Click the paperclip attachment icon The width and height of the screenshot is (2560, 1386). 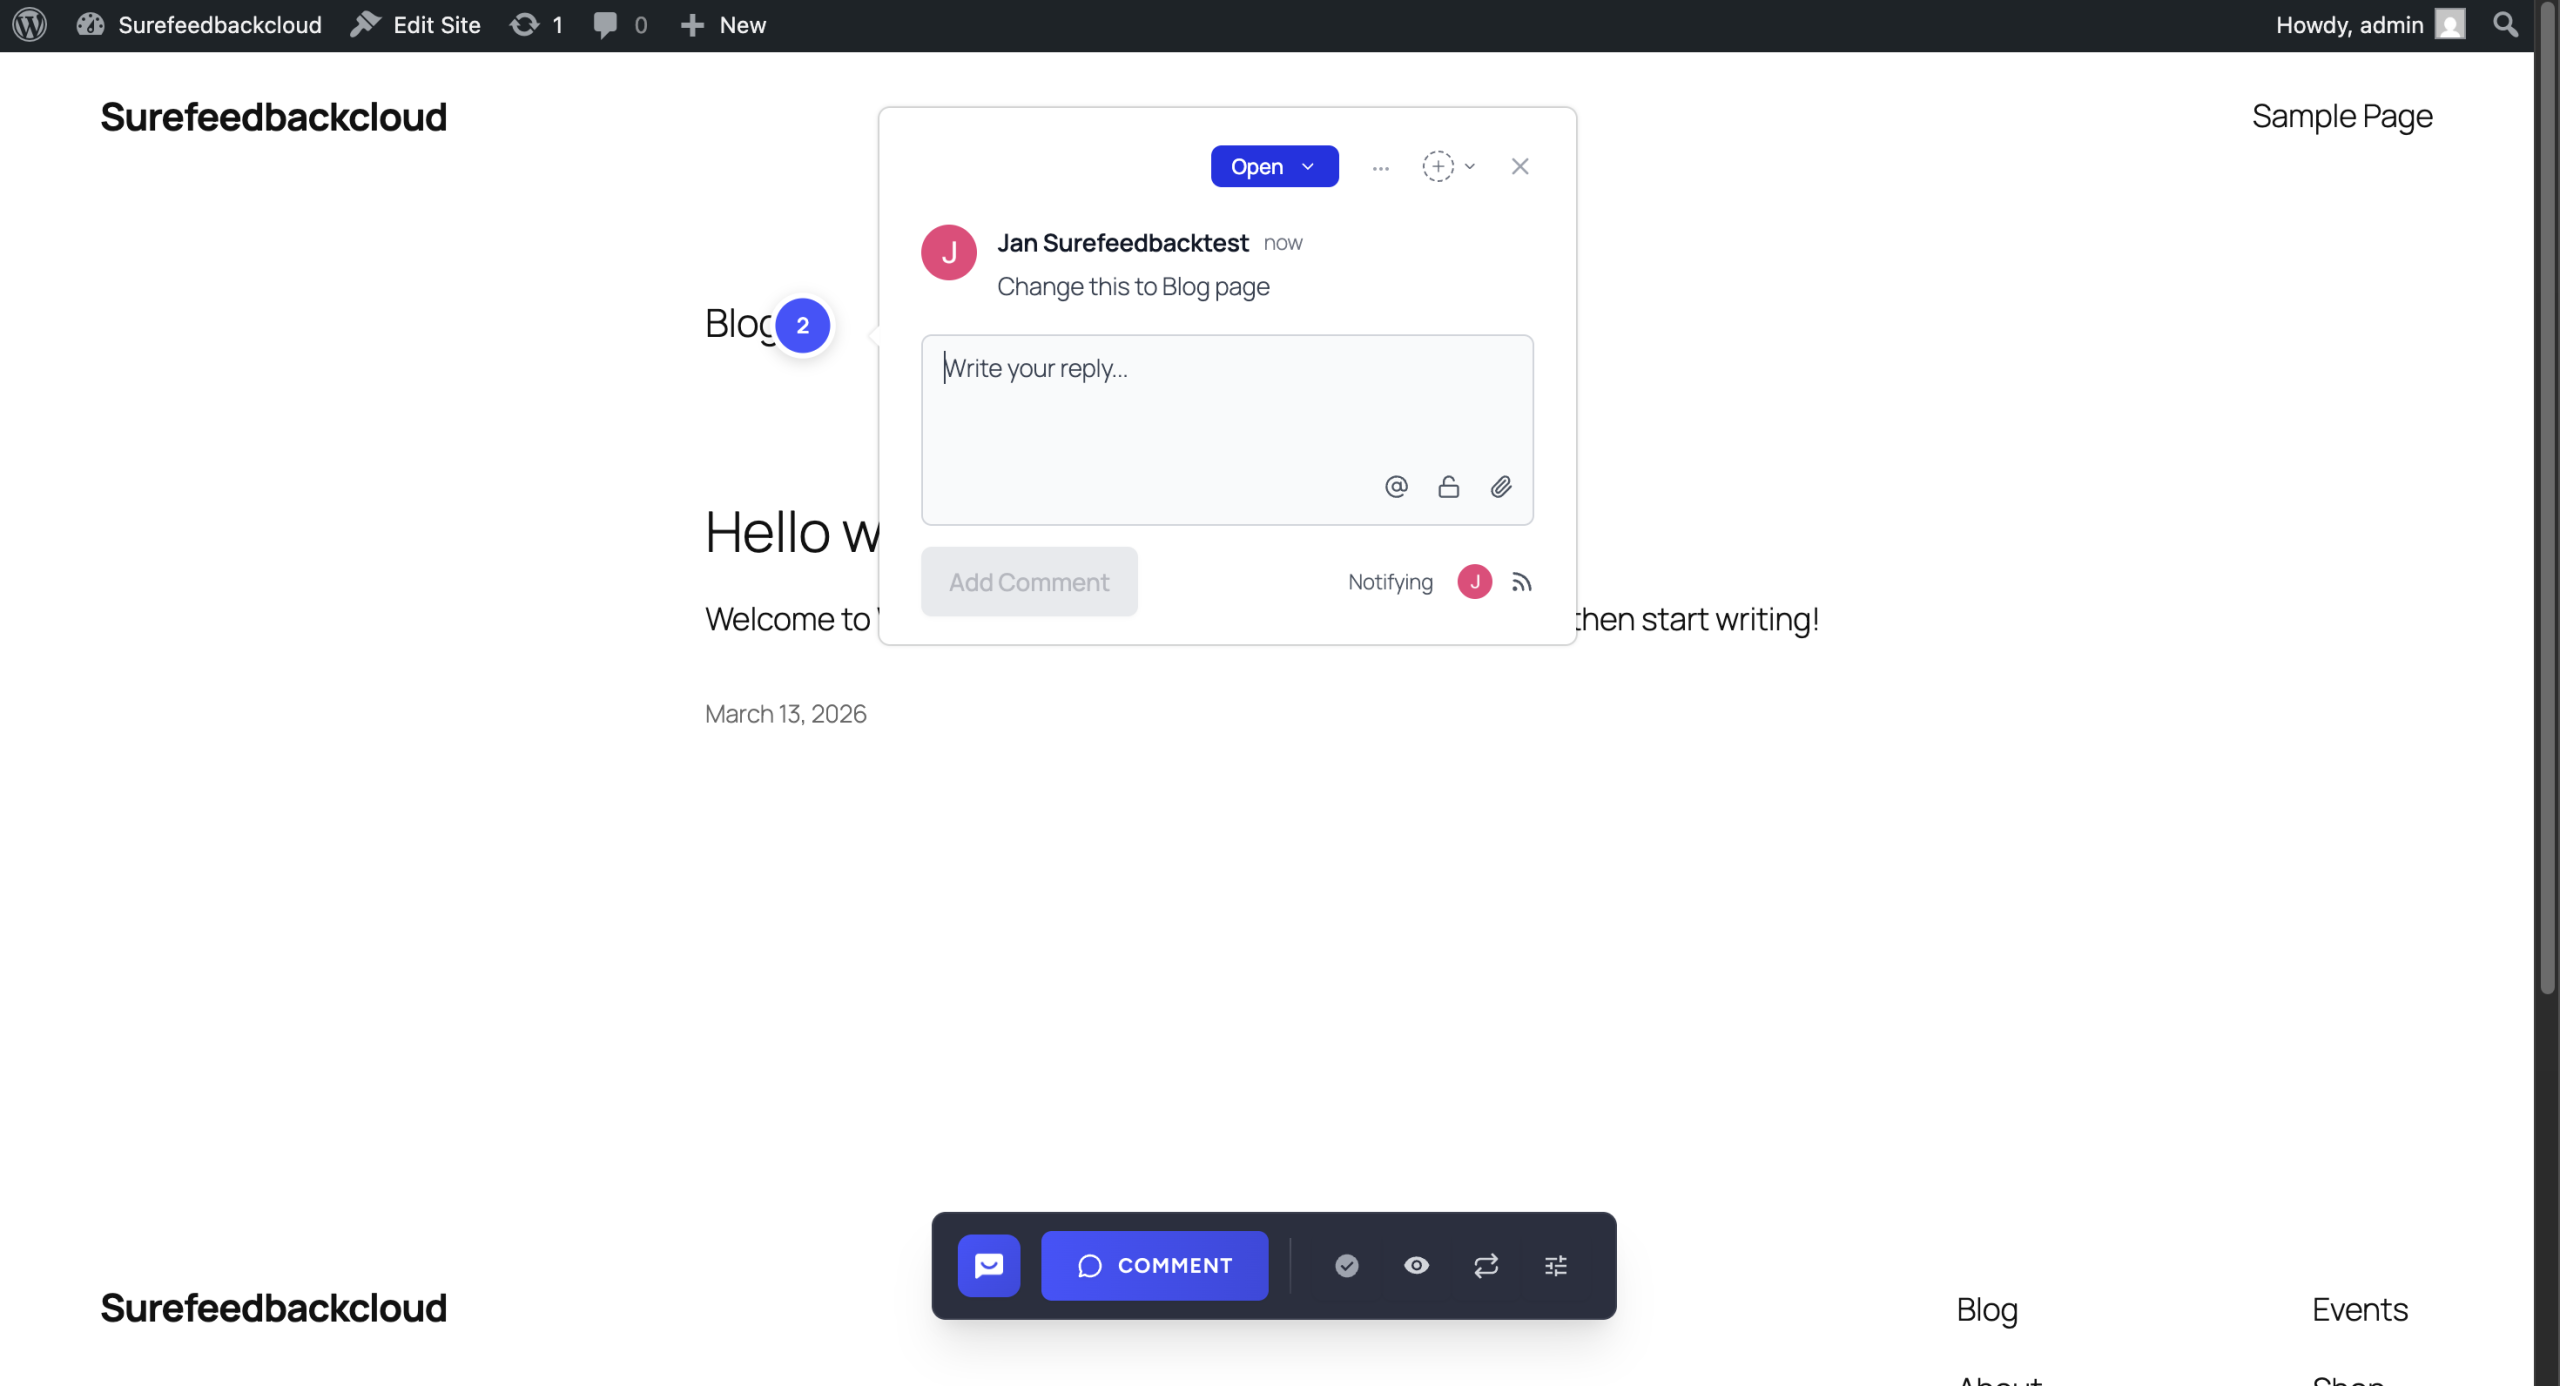(x=1500, y=487)
